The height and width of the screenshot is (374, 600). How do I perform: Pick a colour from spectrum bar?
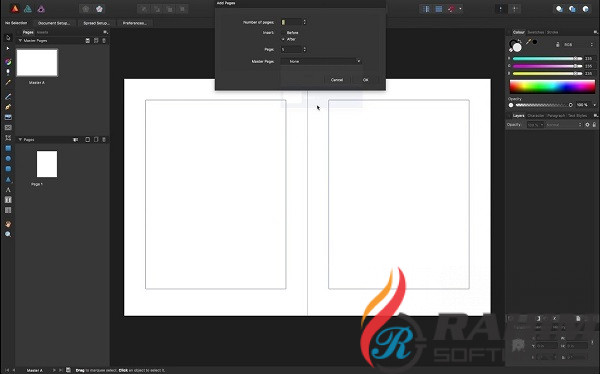[x=552, y=87]
